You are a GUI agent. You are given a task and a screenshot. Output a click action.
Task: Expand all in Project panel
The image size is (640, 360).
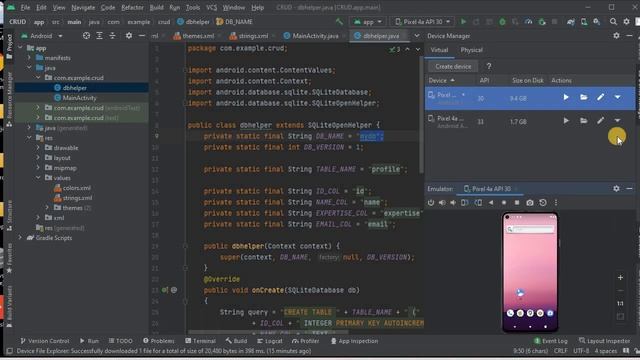(99, 36)
